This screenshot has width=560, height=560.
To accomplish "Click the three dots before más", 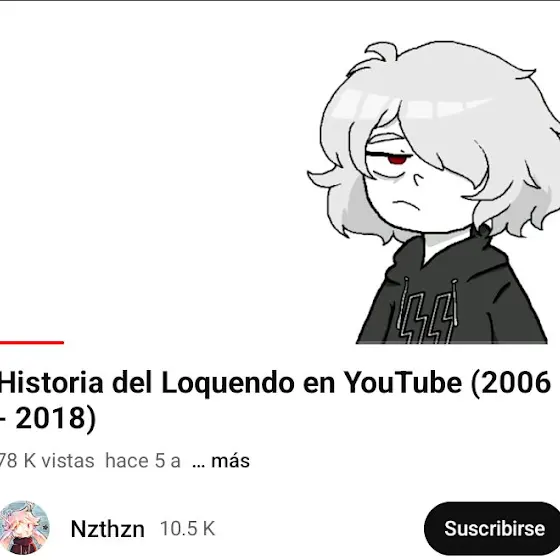I will pos(199,465).
